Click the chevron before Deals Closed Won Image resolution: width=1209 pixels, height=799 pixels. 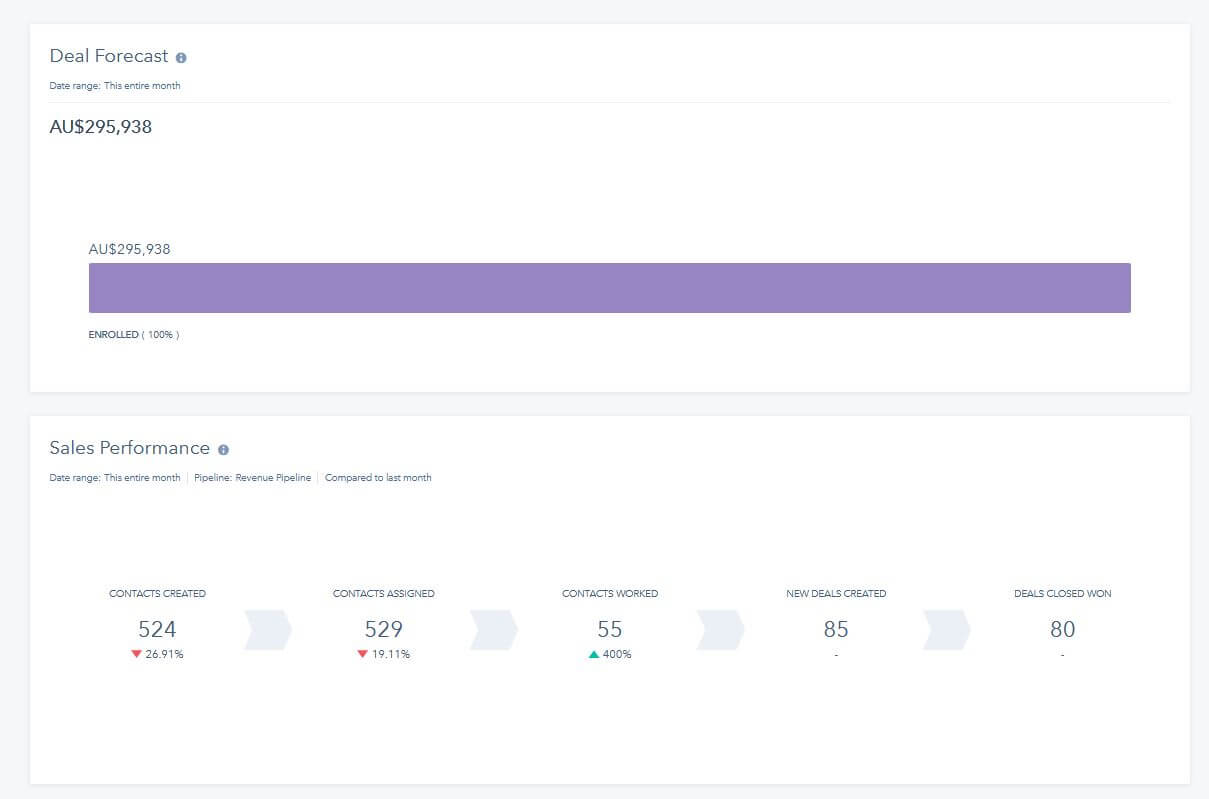946,630
